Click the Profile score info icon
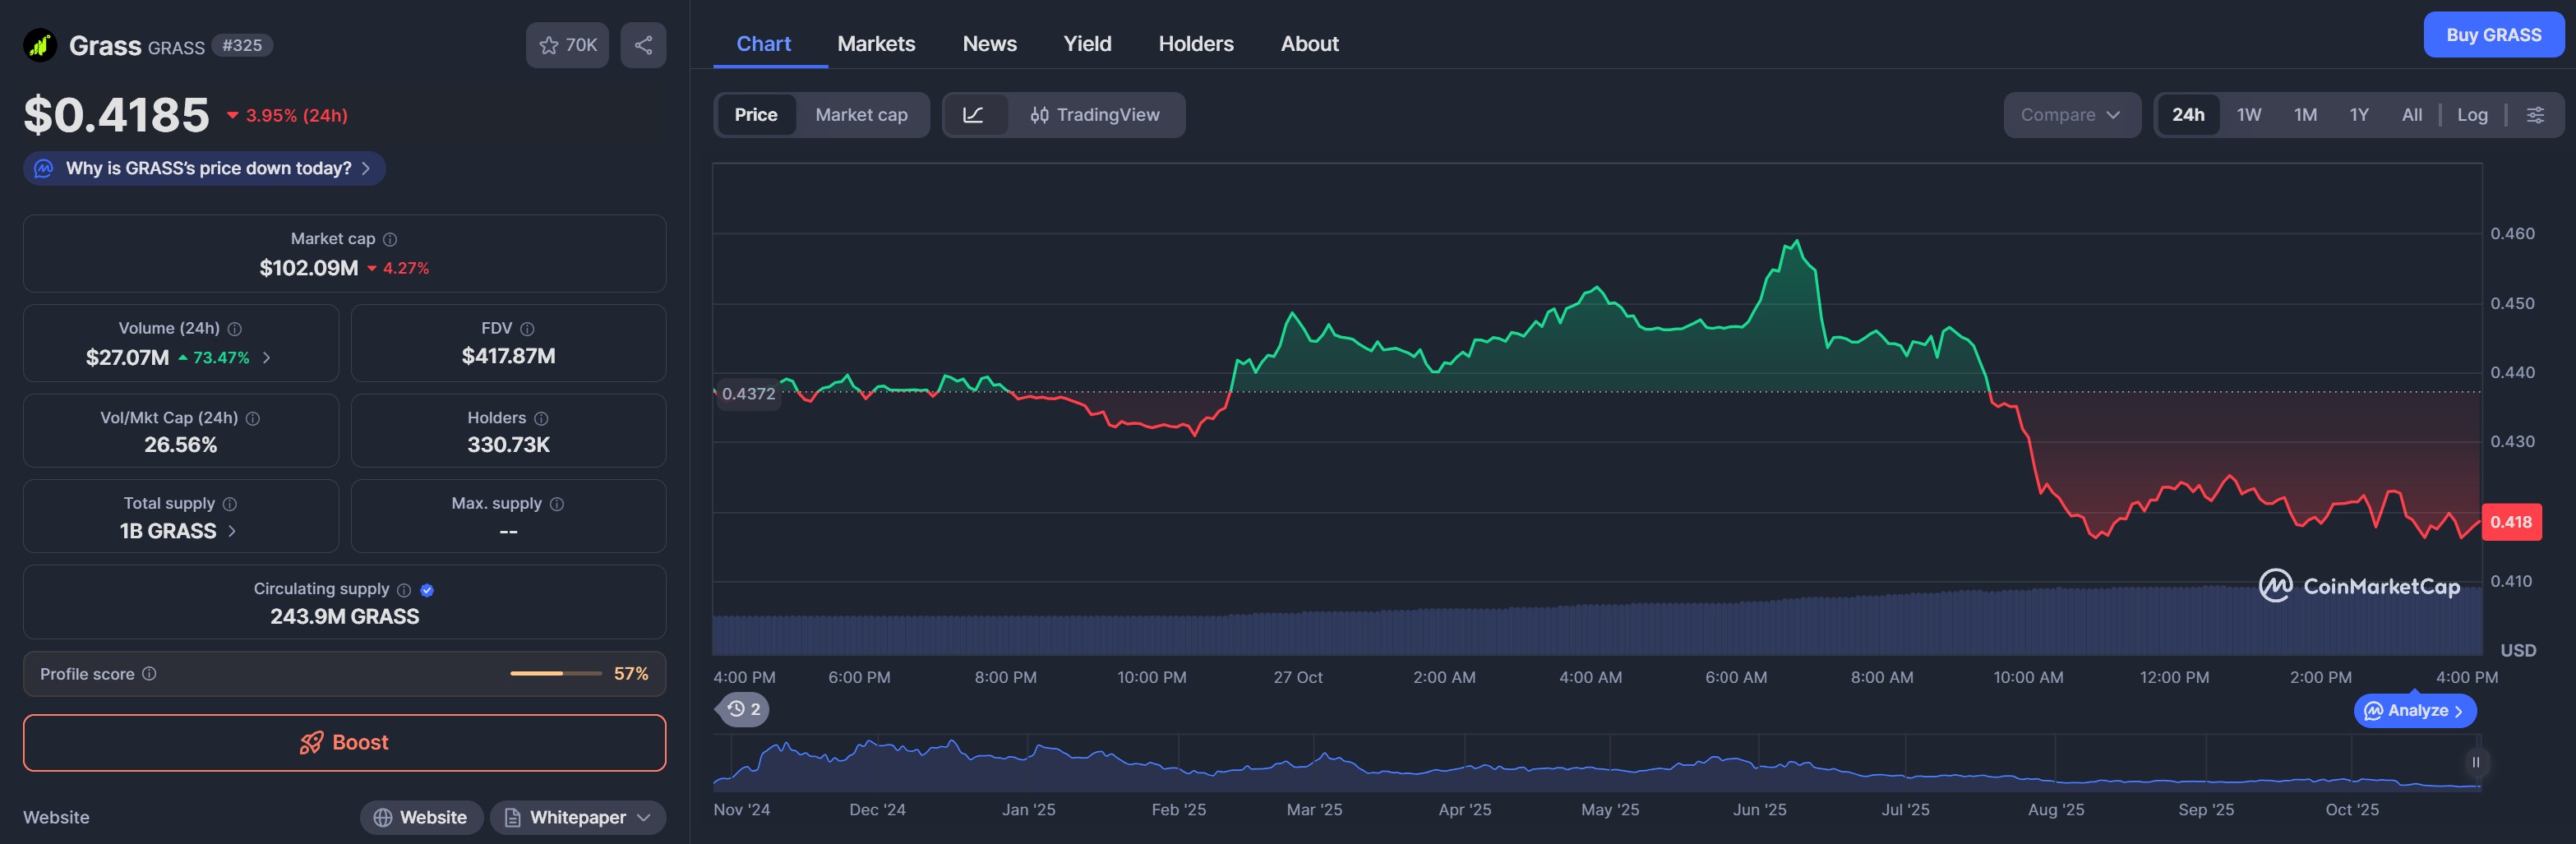 pyautogui.click(x=149, y=674)
